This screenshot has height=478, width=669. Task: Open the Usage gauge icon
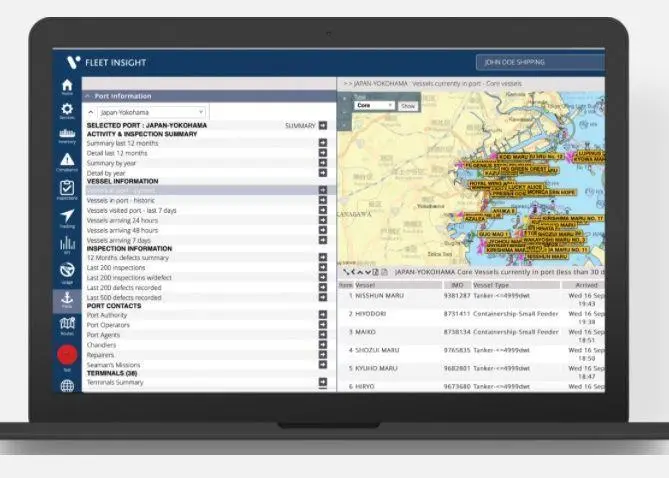click(x=67, y=273)
